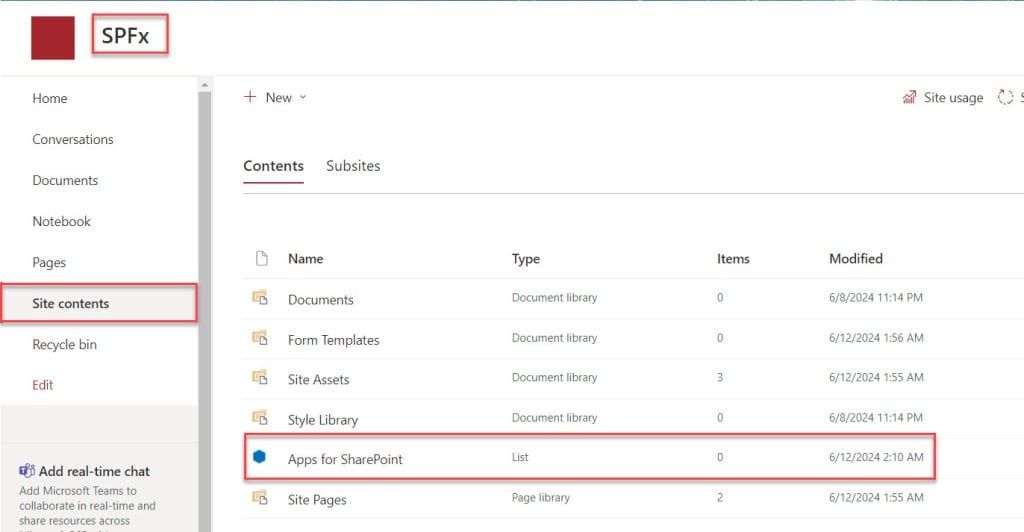Open the Documents library name link
The width and height of the screenshot is (1024, 532).
tap(321, 300)
